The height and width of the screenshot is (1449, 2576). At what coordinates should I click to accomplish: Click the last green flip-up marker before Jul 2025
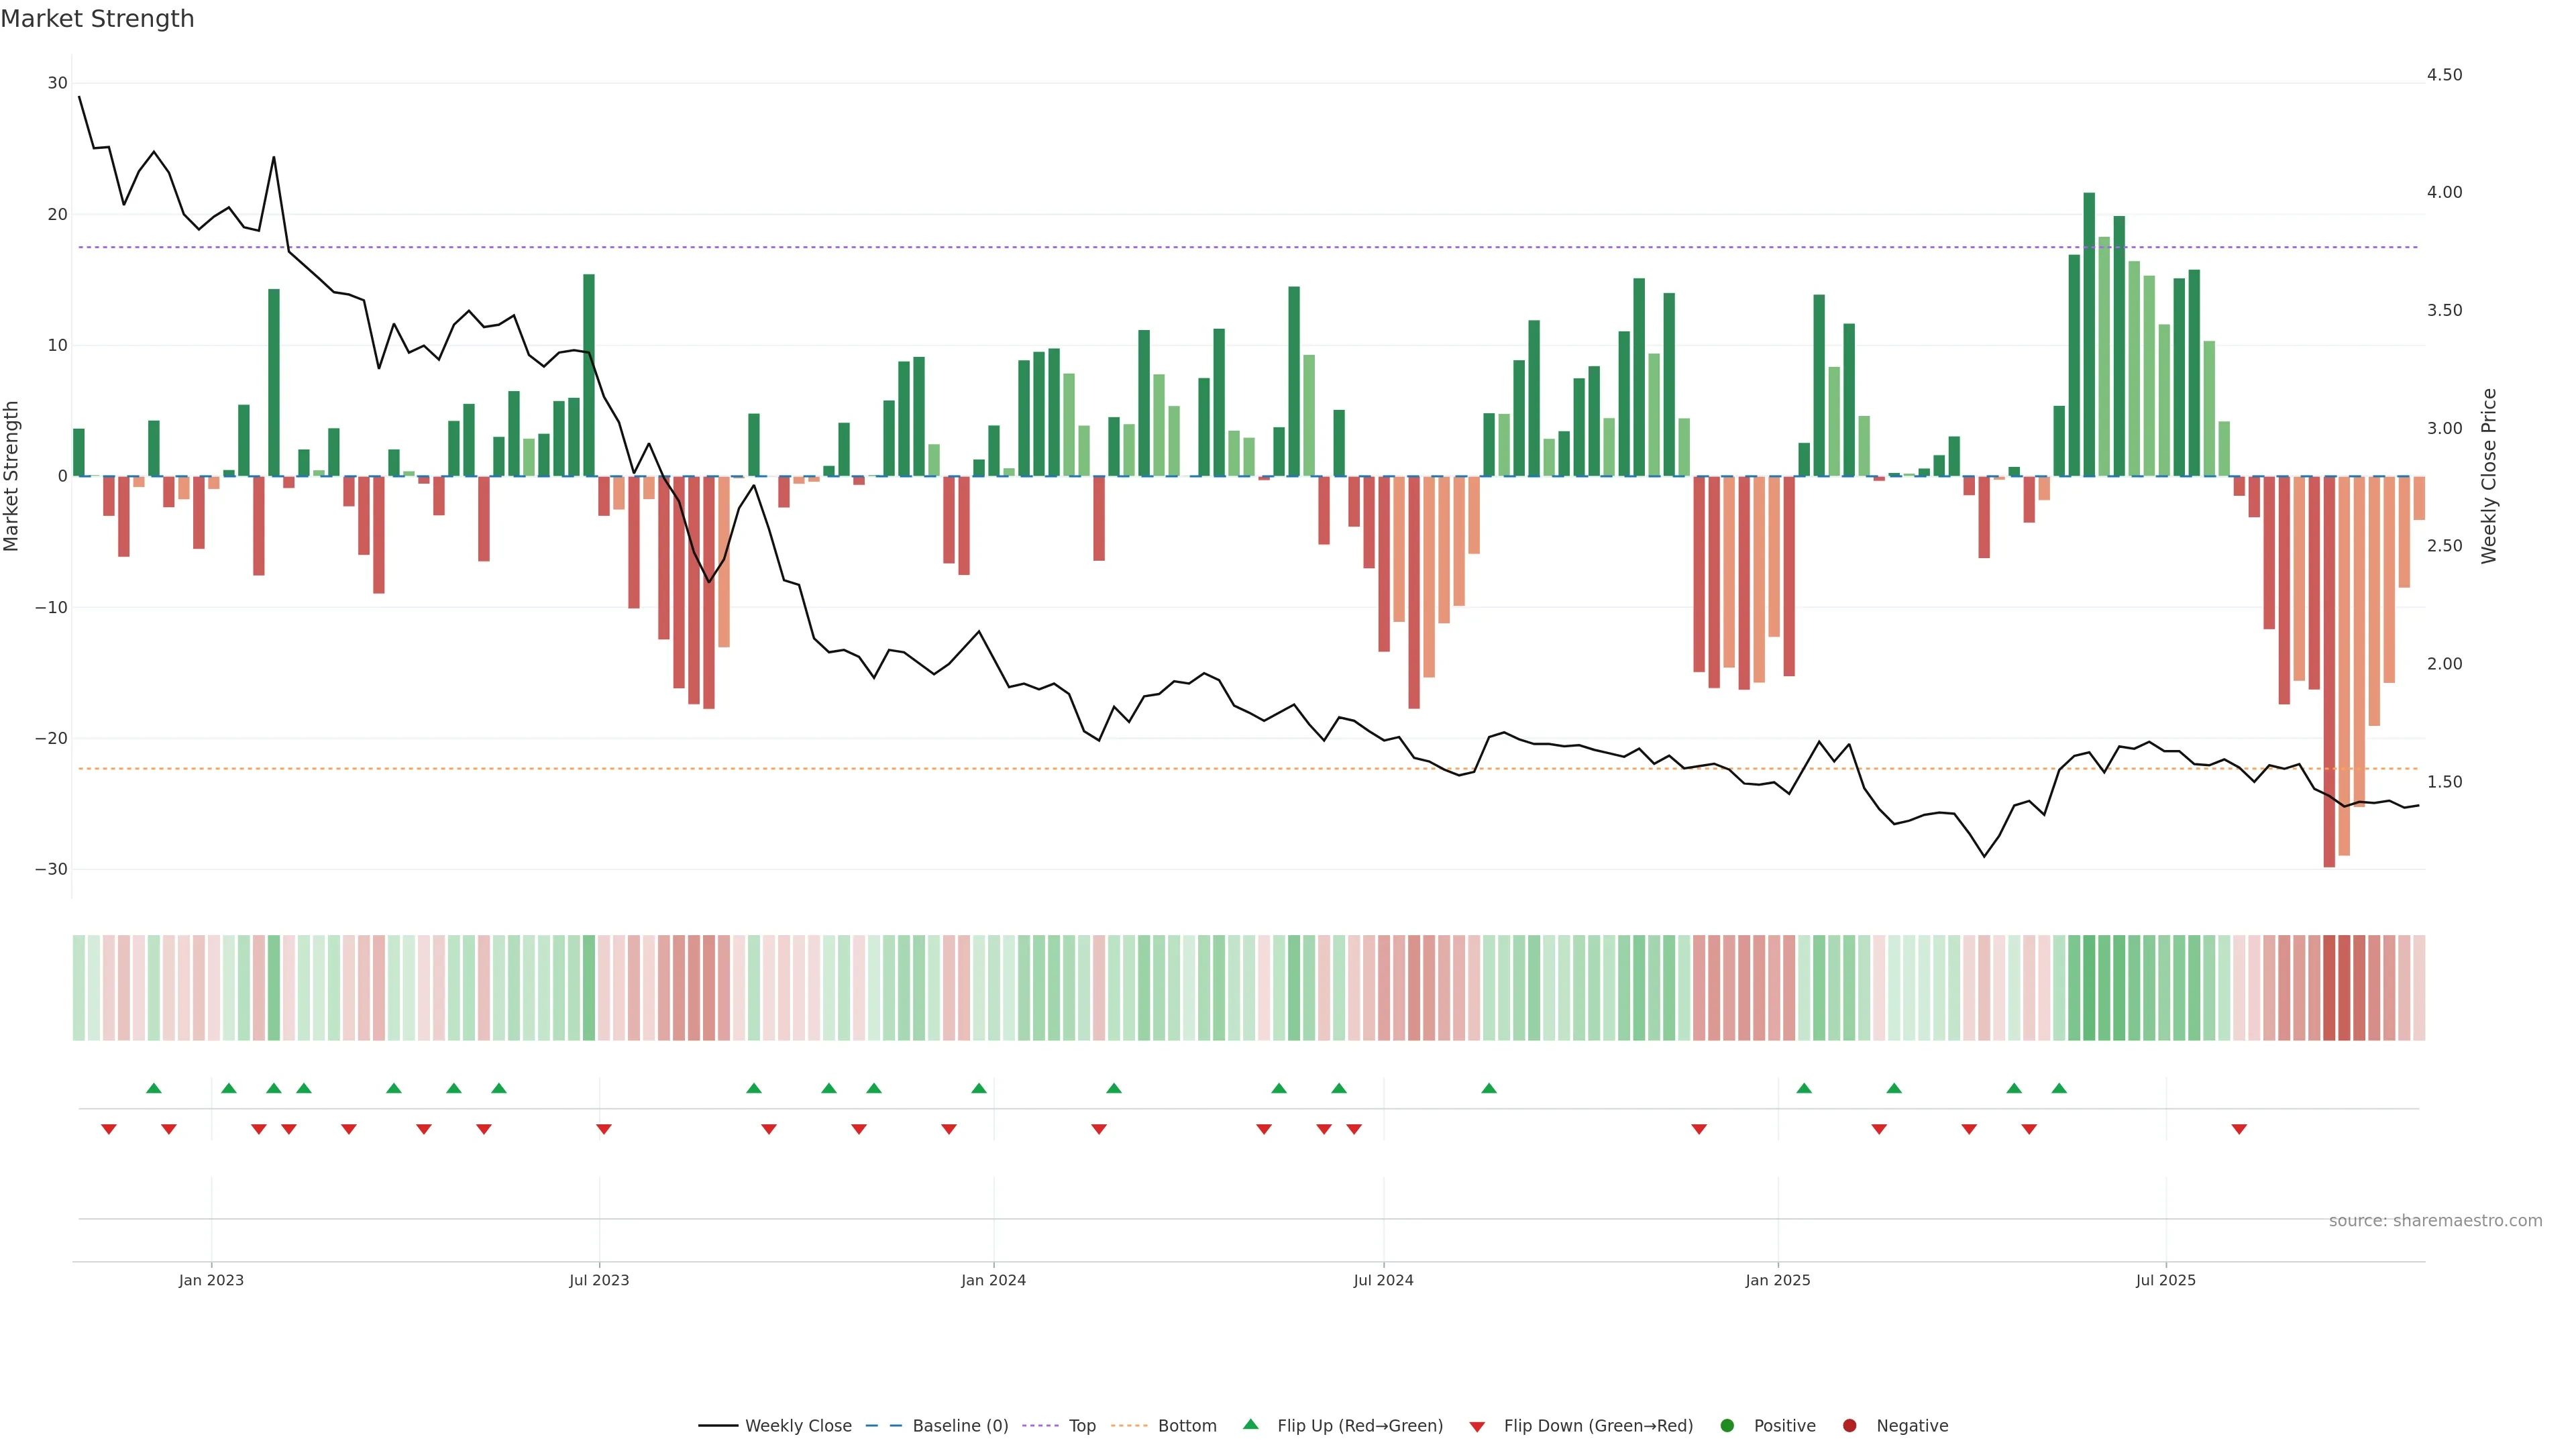[x=2059, y=1088]
